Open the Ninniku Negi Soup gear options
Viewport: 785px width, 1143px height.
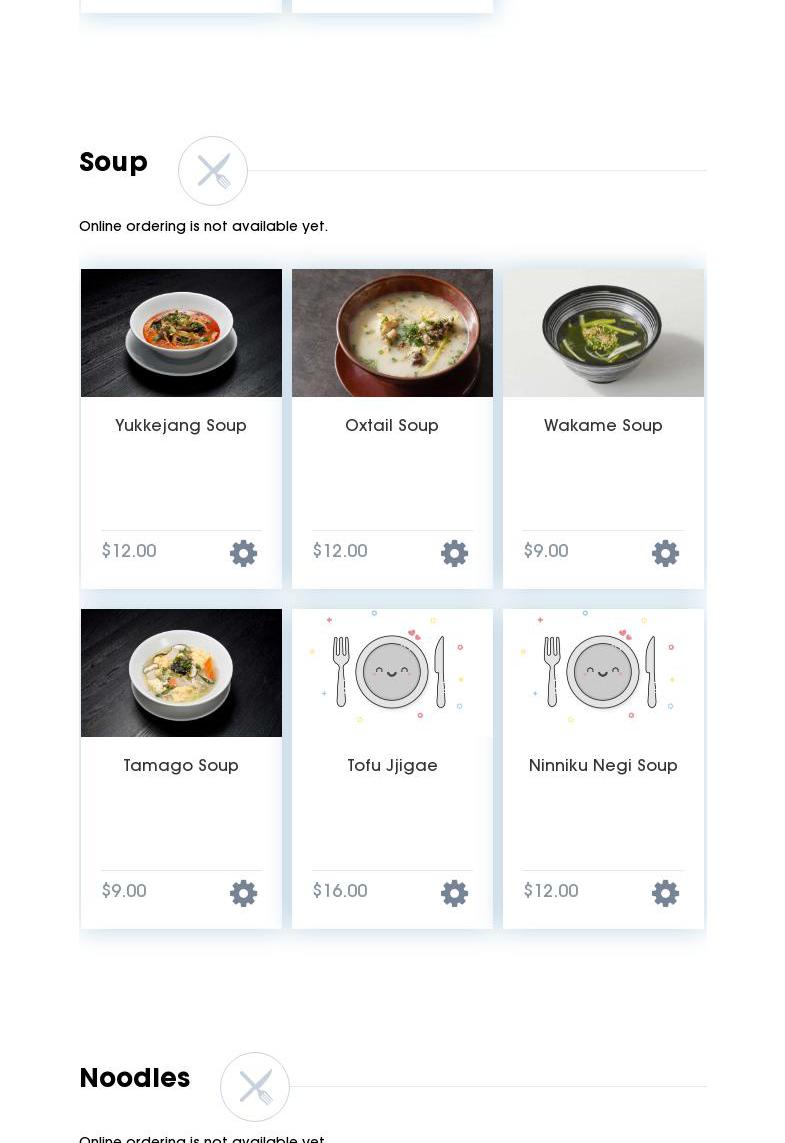(x=665, y=893)
